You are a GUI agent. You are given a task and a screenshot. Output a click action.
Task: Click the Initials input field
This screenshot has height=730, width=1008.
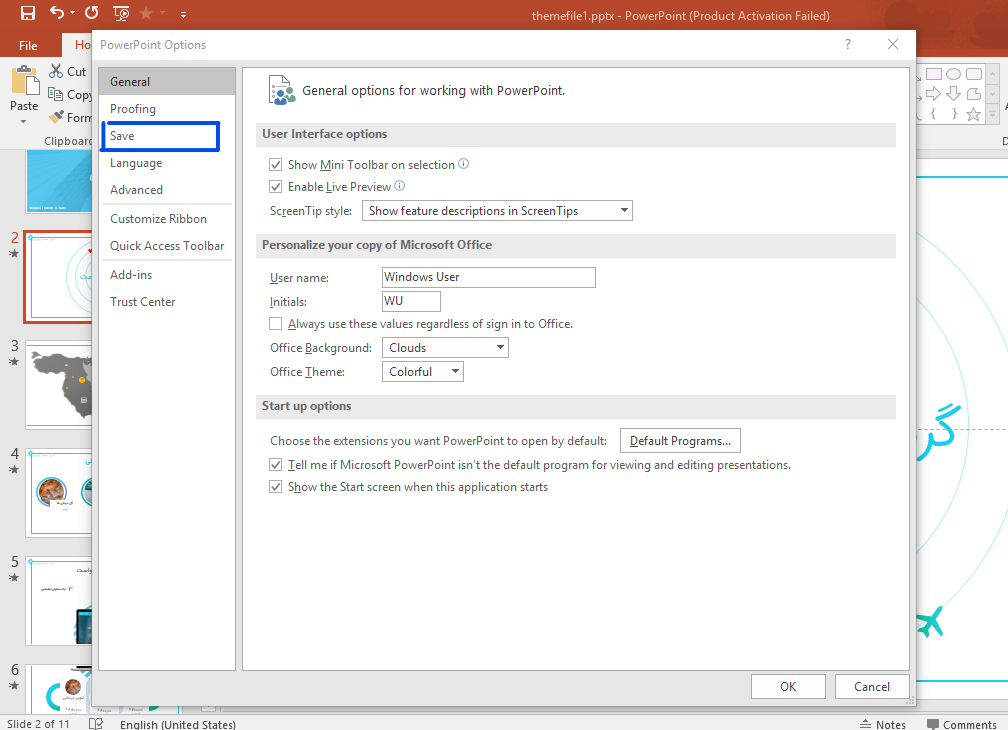click(x=411, y=301)
